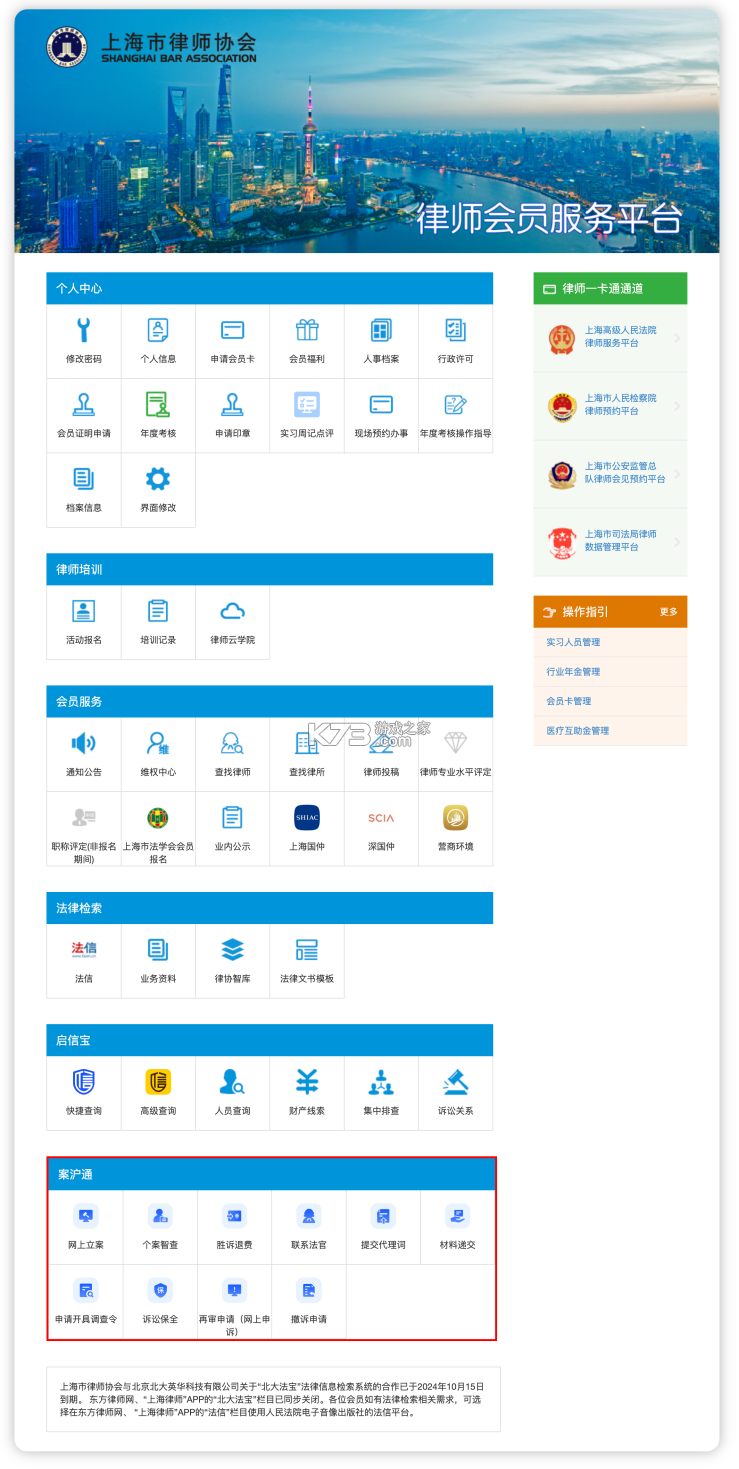This screenshot has width=739, height=1469.
Task: Open 律师专业水平评定 diamond icon
Action: [x=455, y=743]
